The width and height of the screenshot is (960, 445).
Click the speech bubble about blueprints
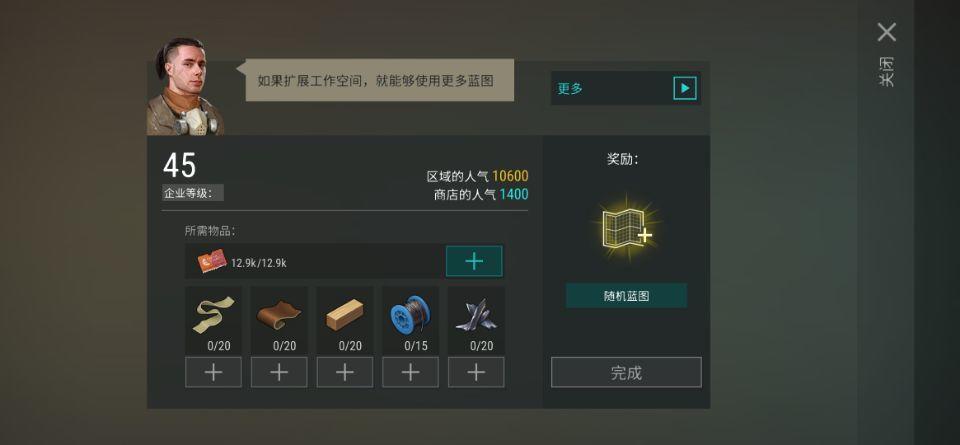[380, 80]
